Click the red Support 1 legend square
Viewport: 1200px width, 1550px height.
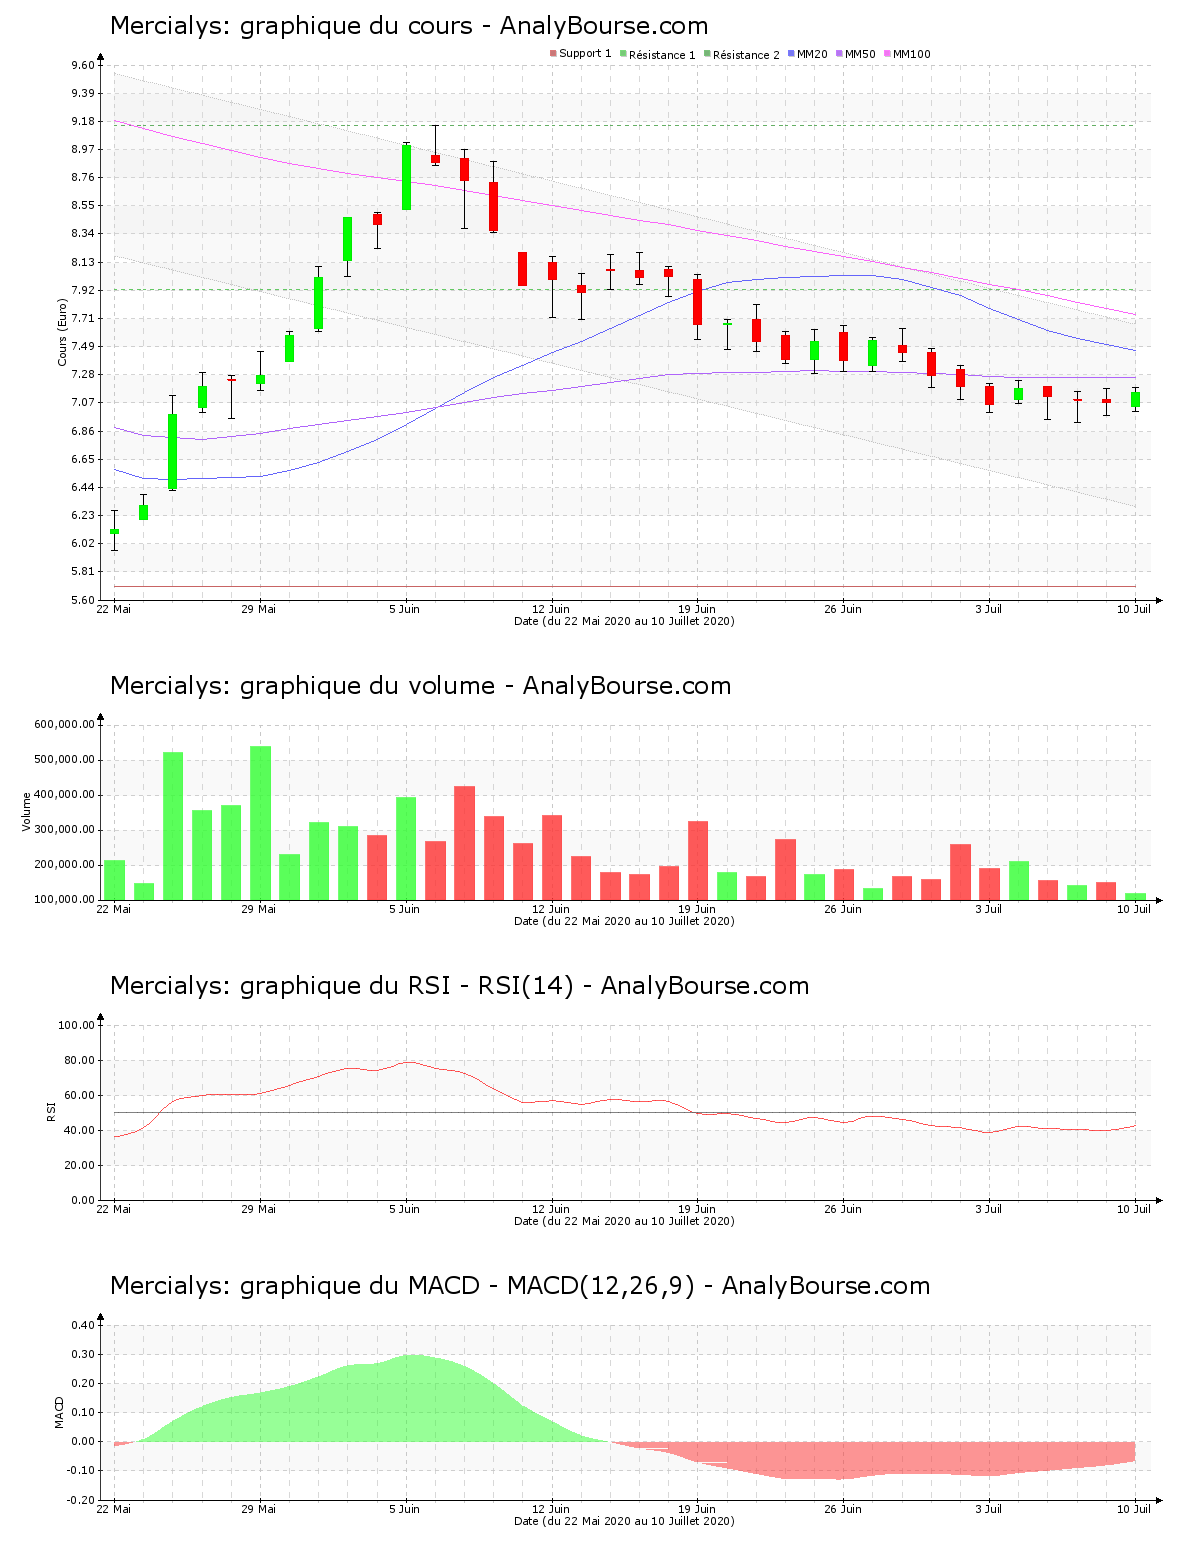(553, 53)
